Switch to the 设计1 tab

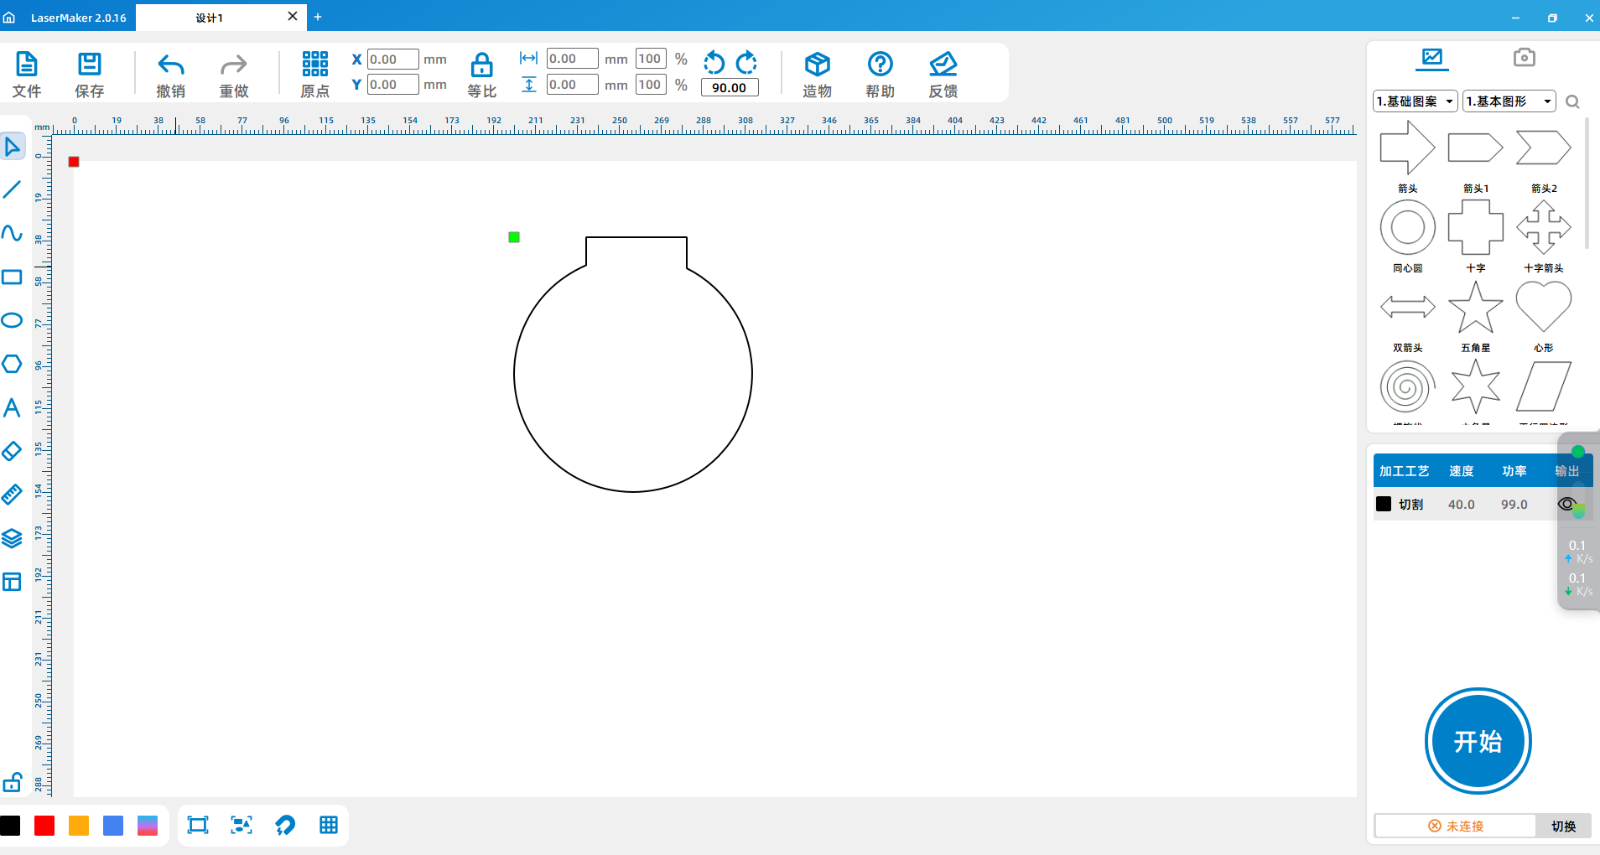coord(210,17)
